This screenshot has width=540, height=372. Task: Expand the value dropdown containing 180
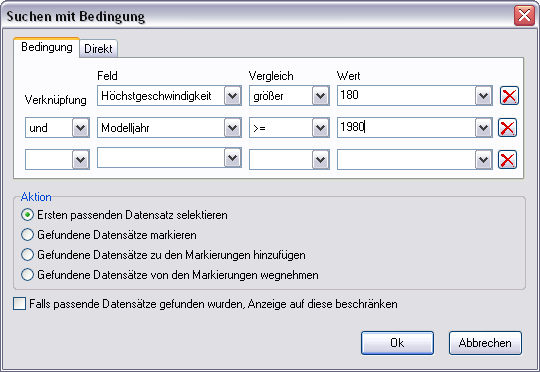(x=484, y=95)
